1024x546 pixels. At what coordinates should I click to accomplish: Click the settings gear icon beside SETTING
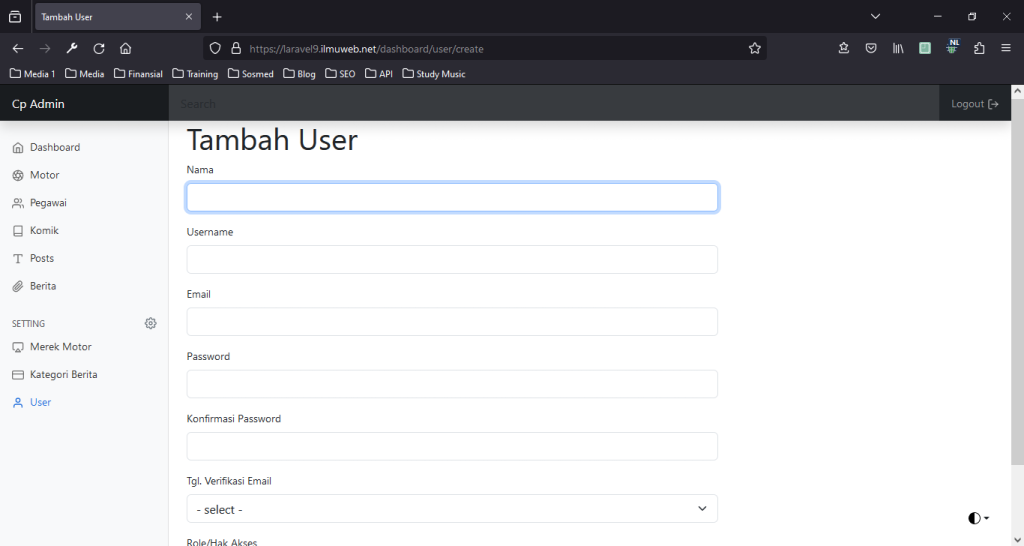(x=150, y=323)
